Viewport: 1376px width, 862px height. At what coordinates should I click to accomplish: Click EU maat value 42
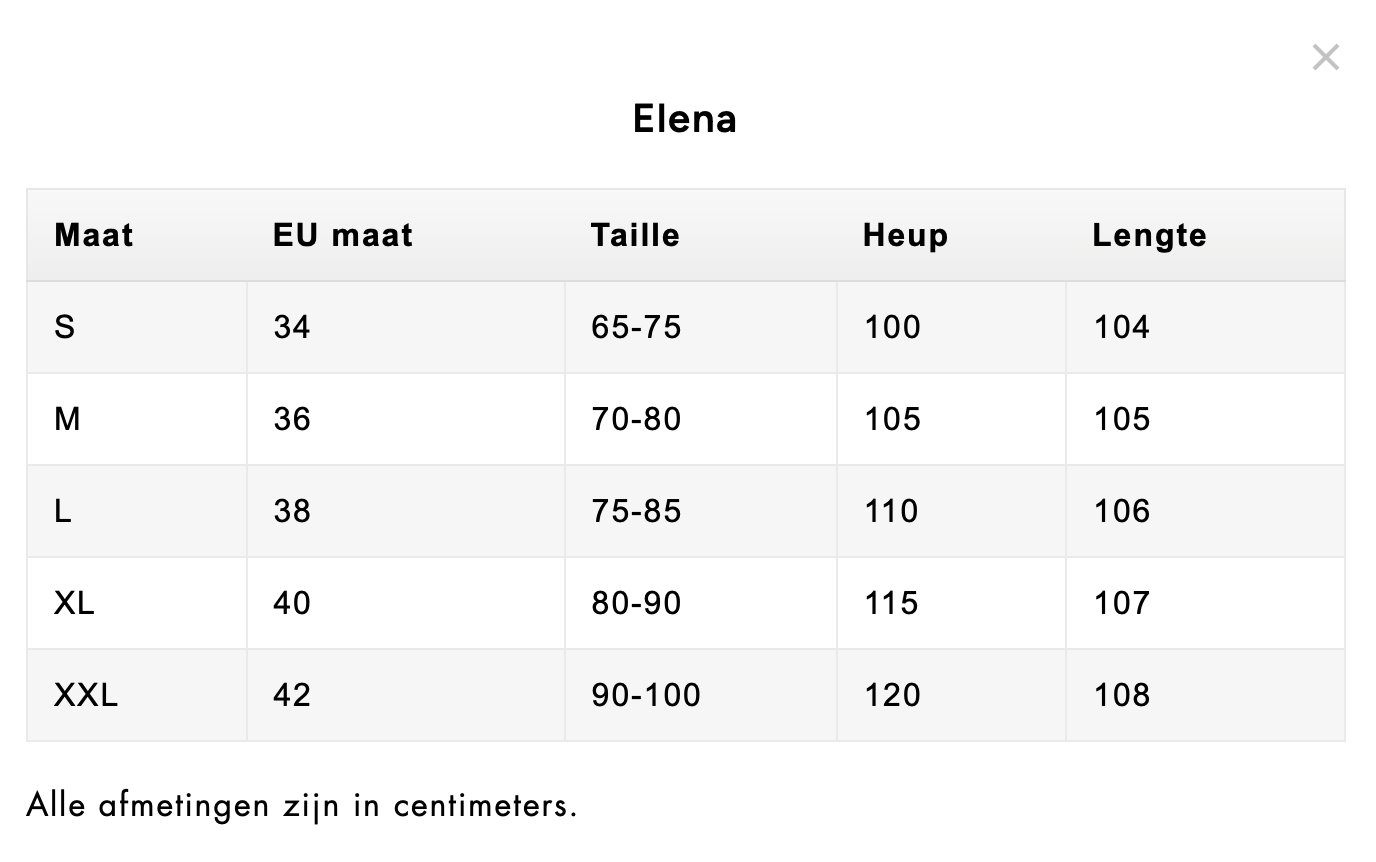291,695
